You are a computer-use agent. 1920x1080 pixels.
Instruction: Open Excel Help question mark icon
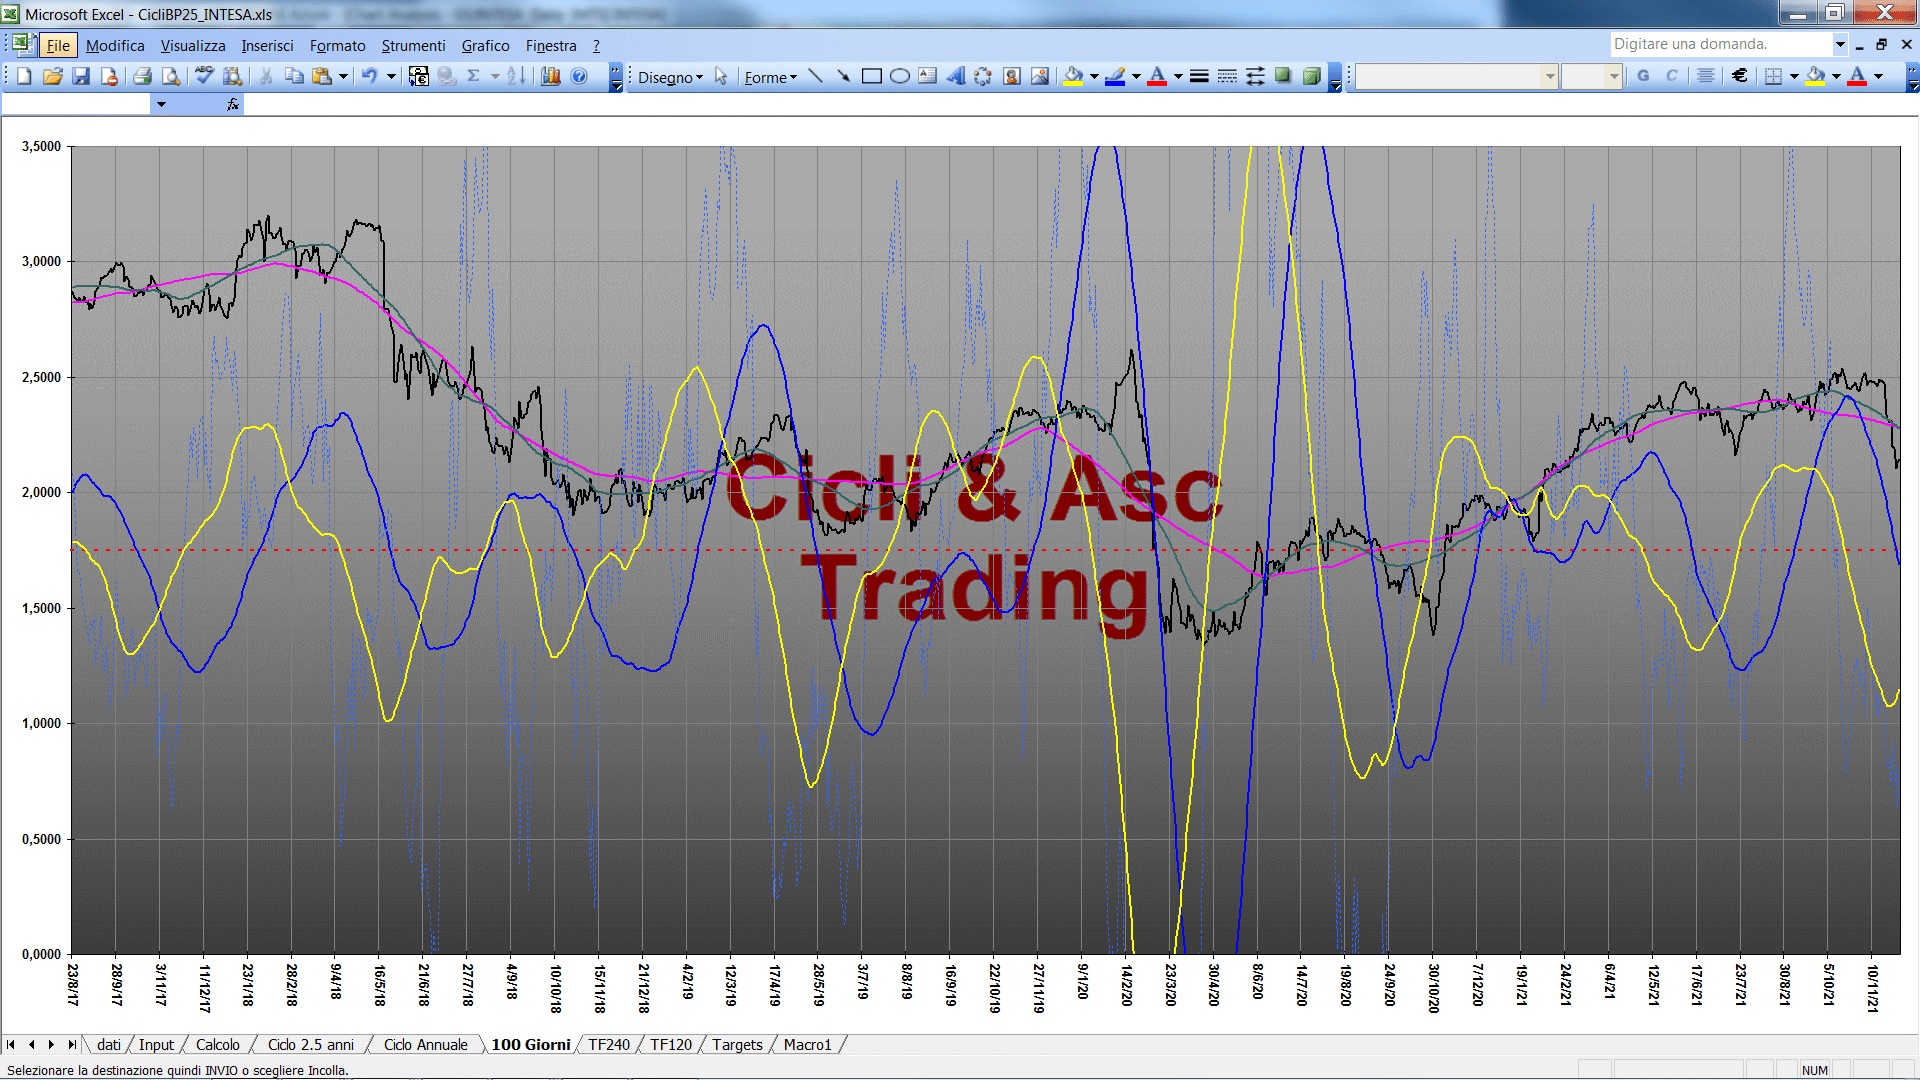tap(579, 76)
